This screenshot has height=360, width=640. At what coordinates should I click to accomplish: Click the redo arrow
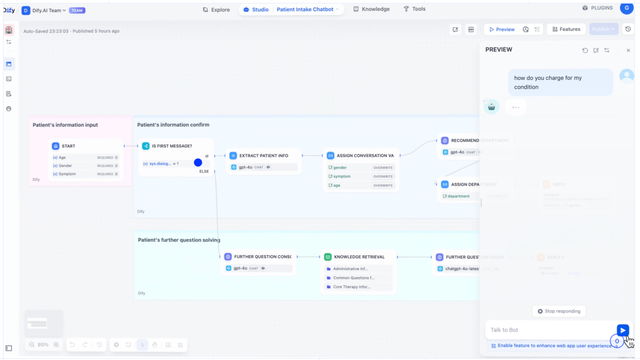coord(85,345)
